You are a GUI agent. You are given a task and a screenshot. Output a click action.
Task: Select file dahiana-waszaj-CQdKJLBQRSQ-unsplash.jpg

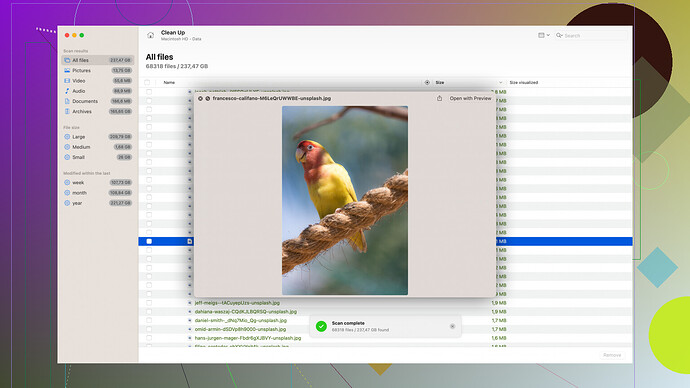coord(246,311)
